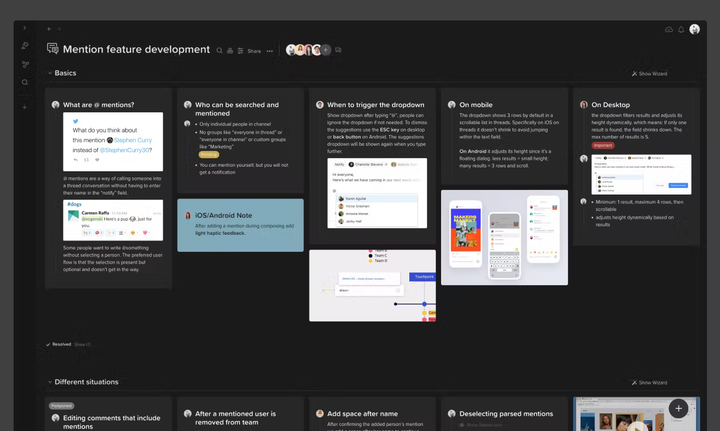Open the 'On mobile' card title
This screenshot has width=720, height=431.
pos(476,105)
